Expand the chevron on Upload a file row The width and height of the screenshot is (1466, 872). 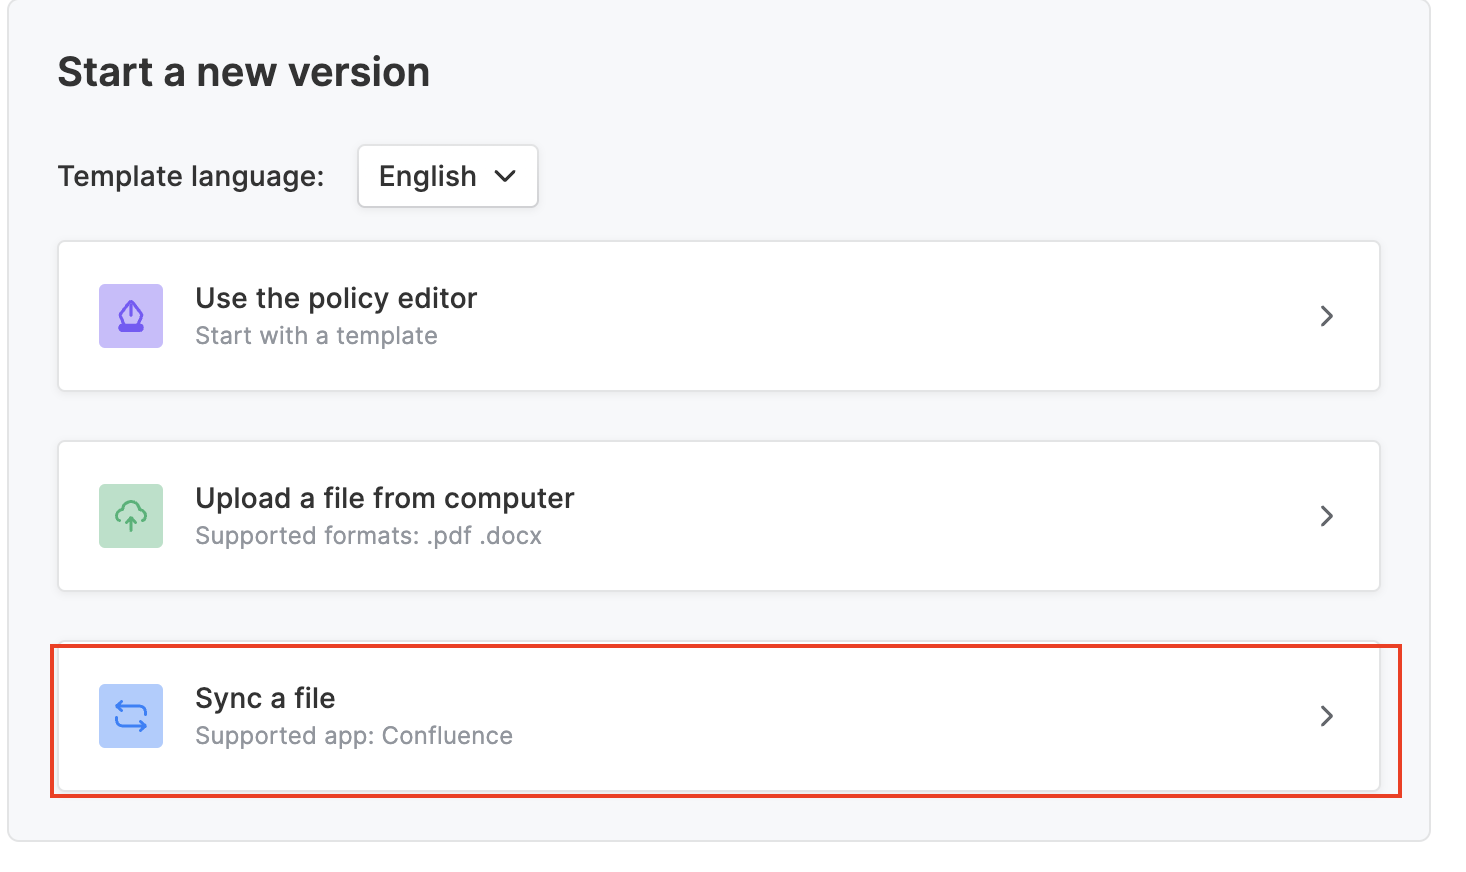(1327, 516)
